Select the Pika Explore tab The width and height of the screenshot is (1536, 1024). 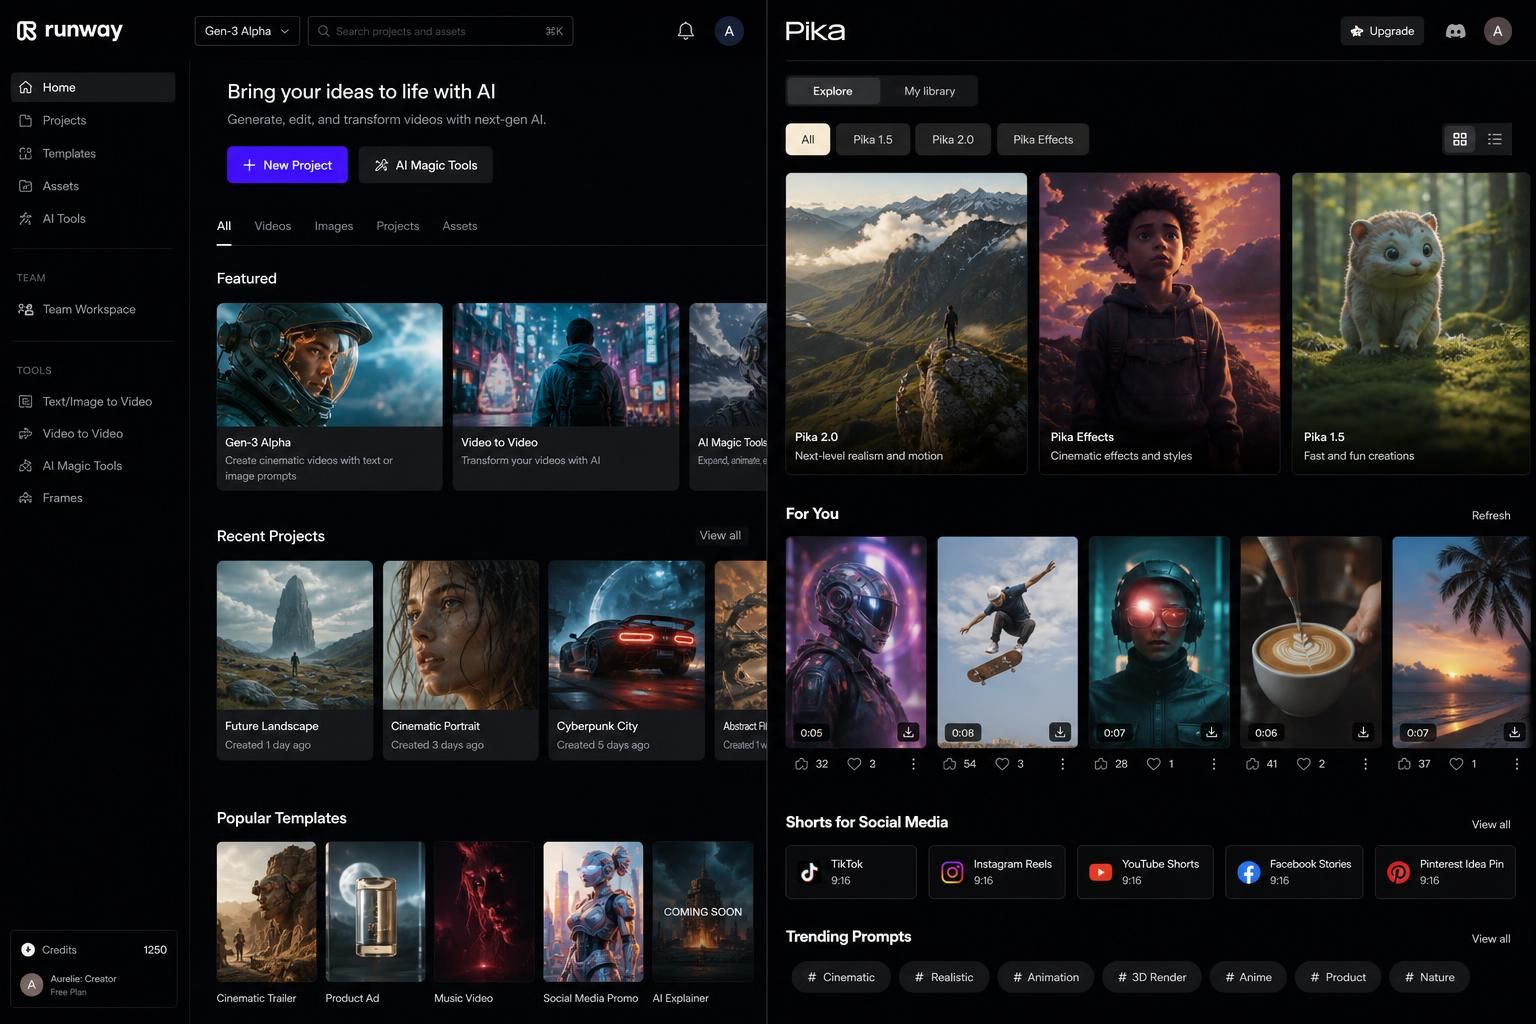[833, 91]
